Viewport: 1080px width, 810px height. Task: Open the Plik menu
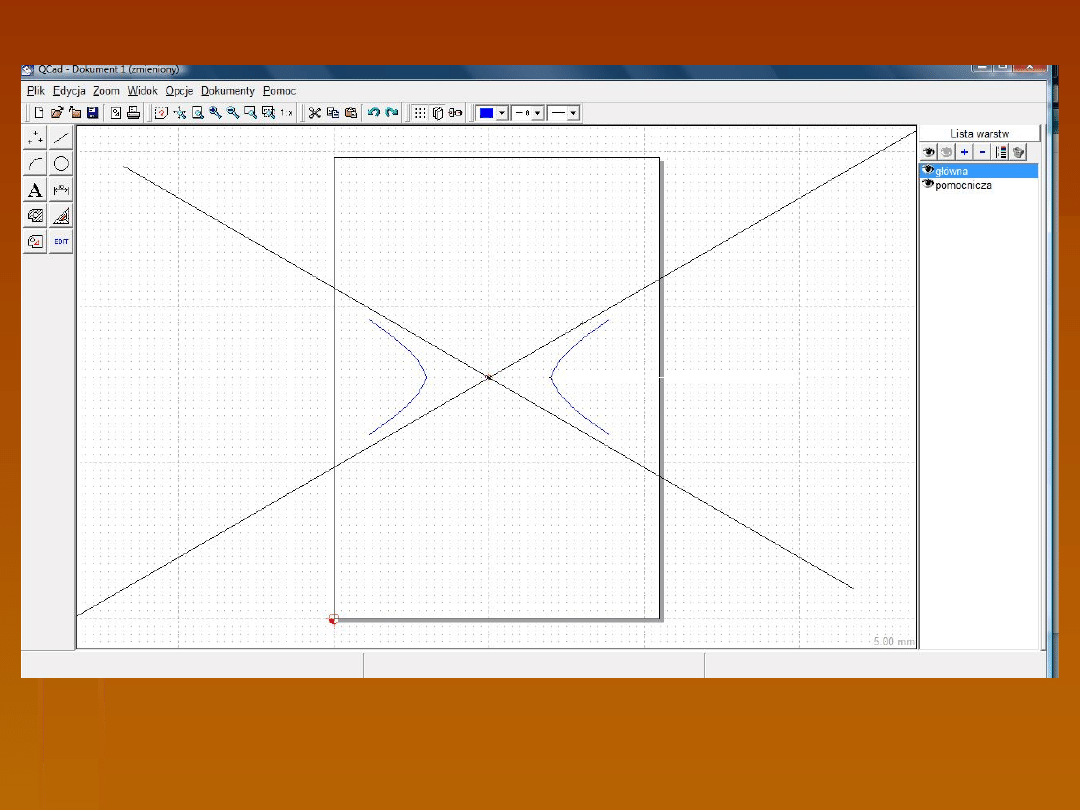(36, 91)
